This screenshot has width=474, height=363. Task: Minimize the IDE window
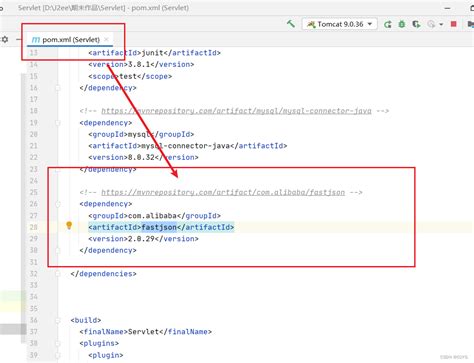pos(447,7)
